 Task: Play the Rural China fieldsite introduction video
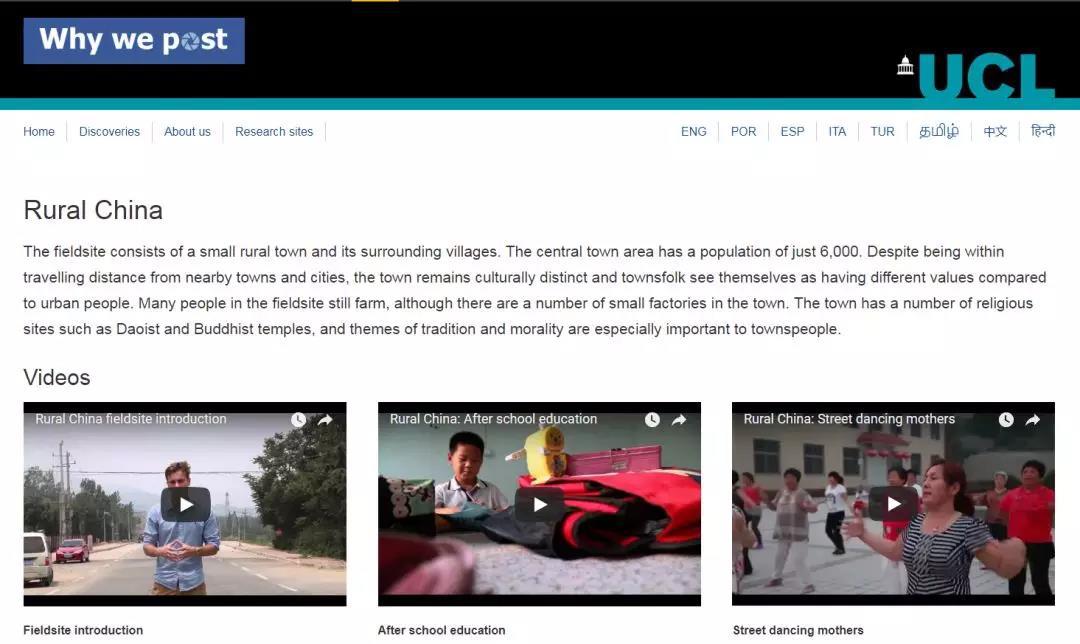coord(185,504)
